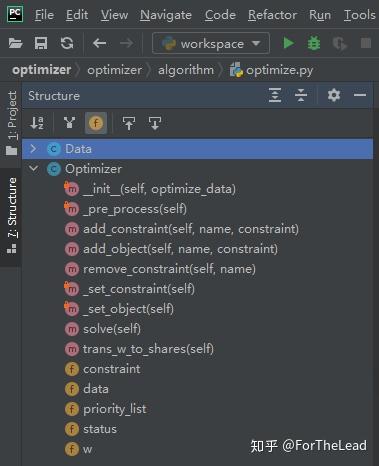Open the Run menu

pos(320,15)
